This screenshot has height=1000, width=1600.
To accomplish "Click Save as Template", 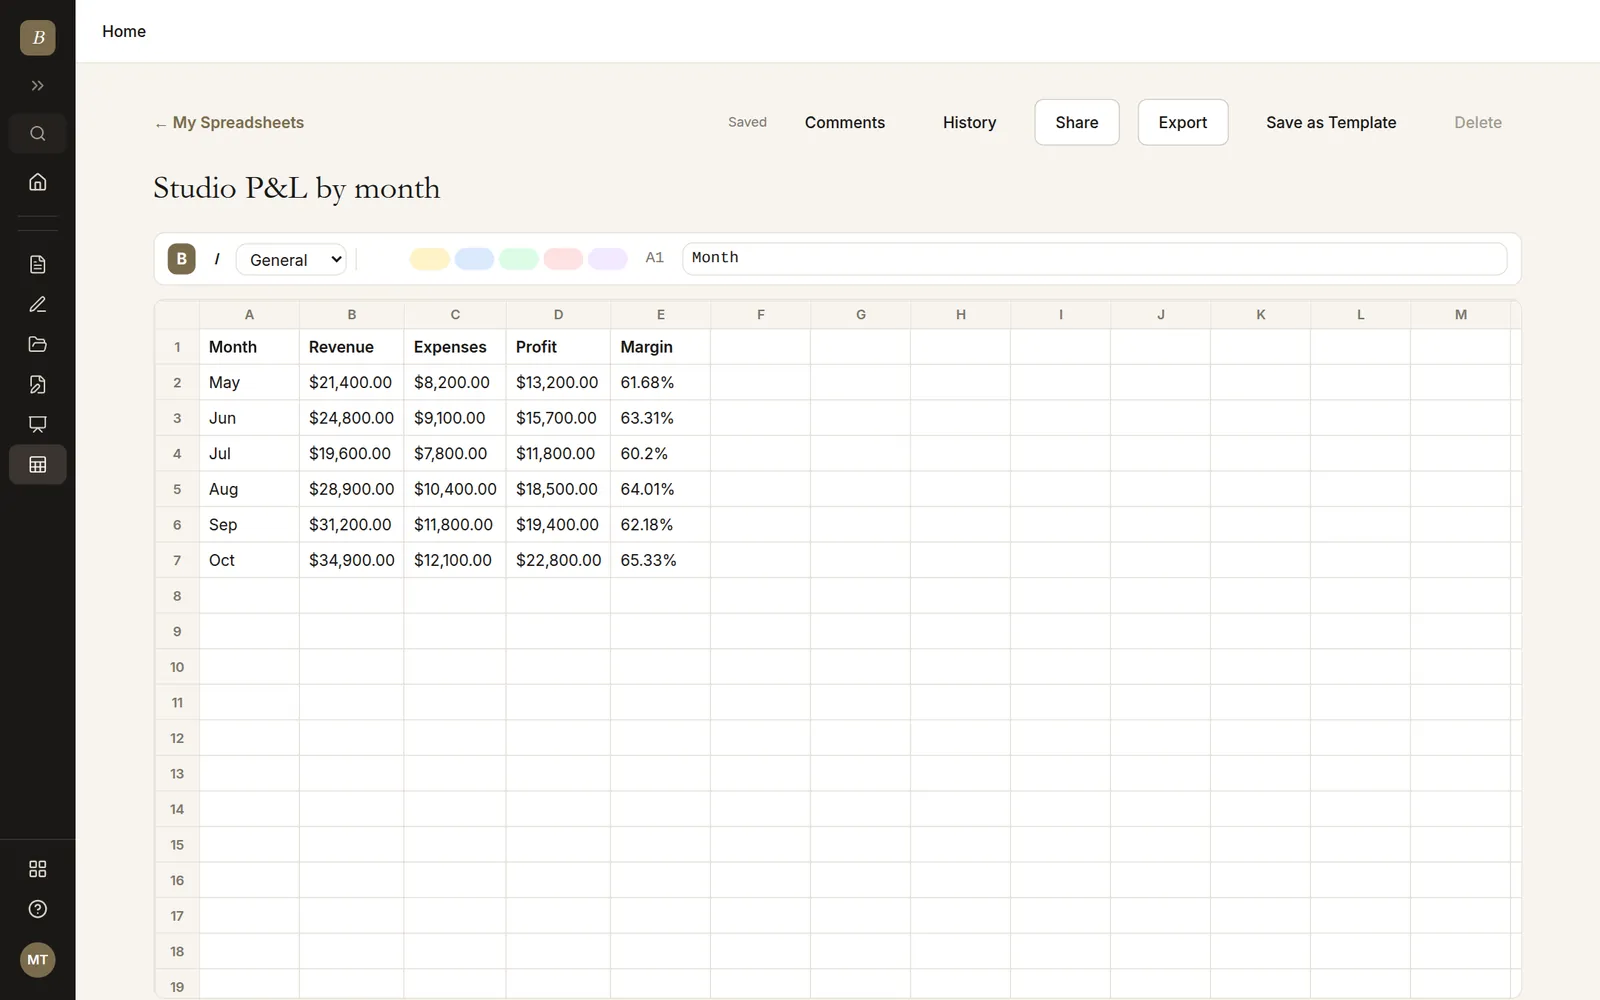I will tap(1331, 123).
